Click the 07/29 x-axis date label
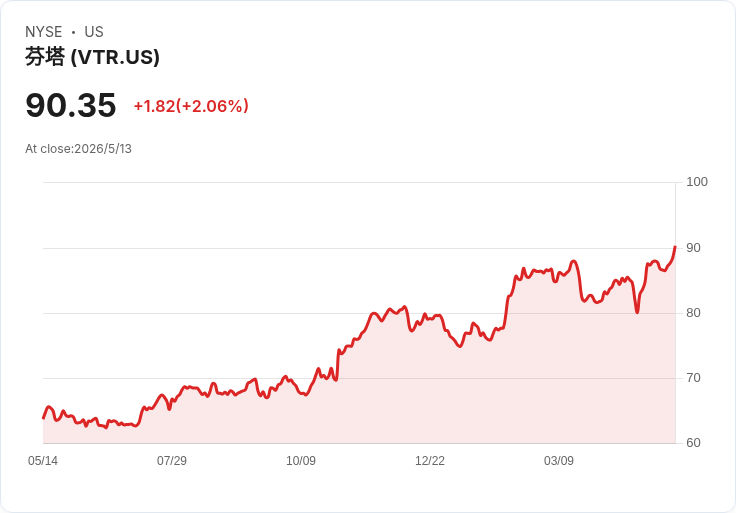 pos(172,460)
